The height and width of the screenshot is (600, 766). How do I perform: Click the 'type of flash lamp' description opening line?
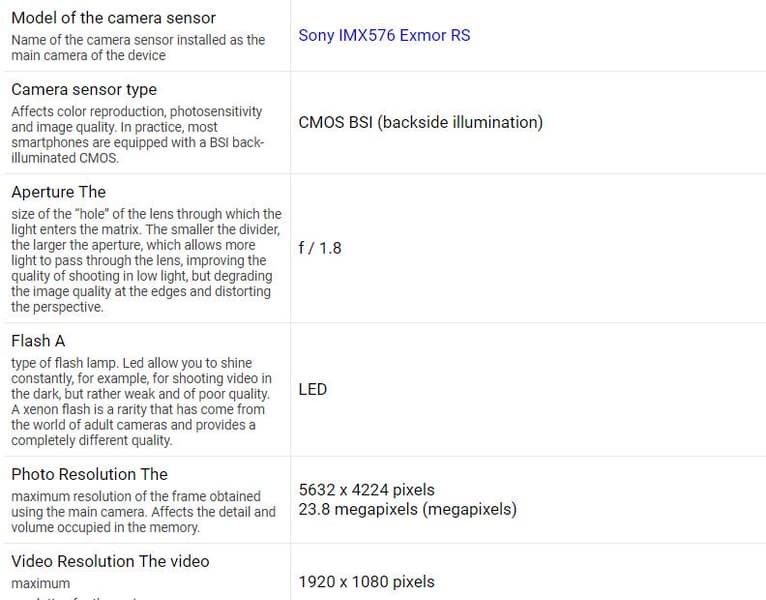[x=131, y=363]
